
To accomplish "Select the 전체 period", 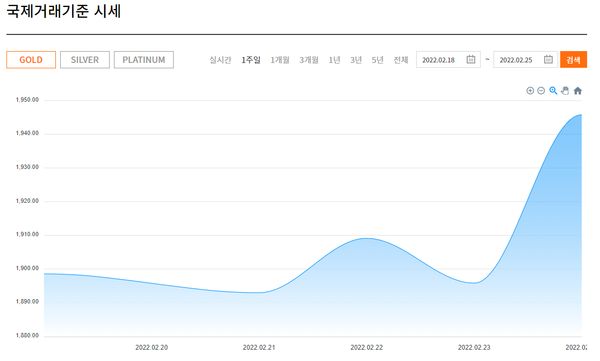I will pyautogui.click(x=401, y=60).
